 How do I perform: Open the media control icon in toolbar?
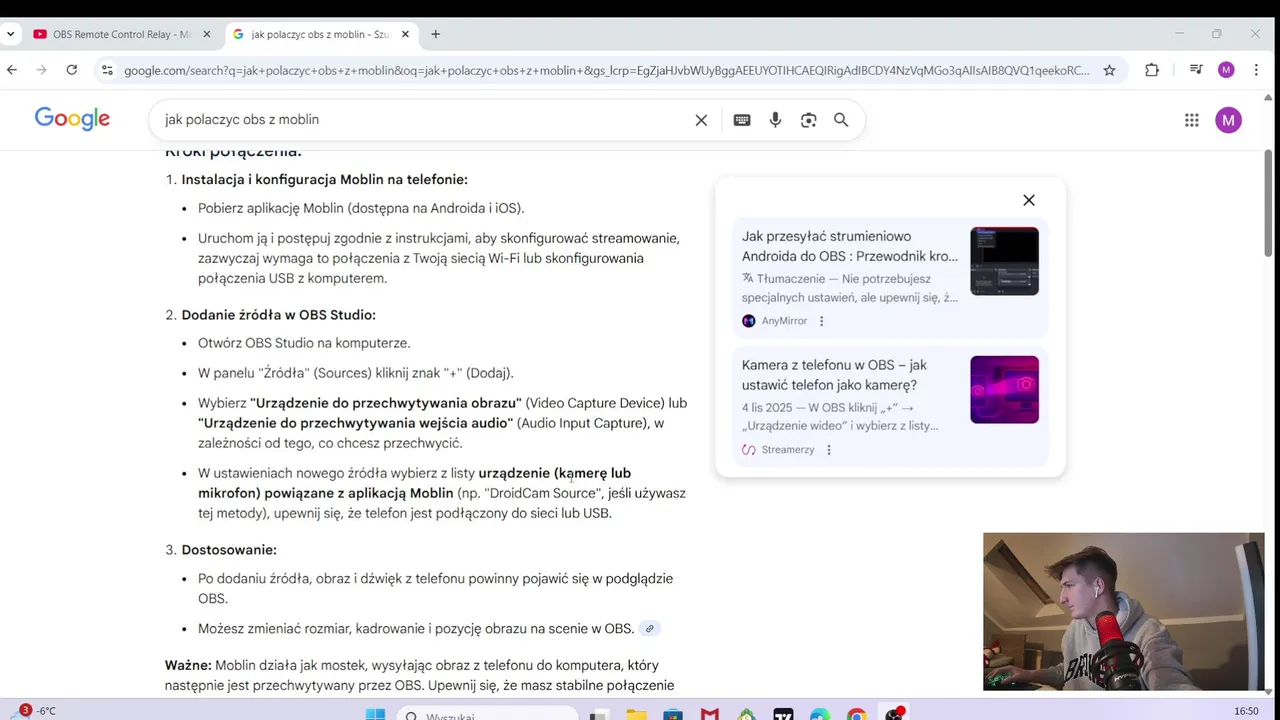point(1196,70)
